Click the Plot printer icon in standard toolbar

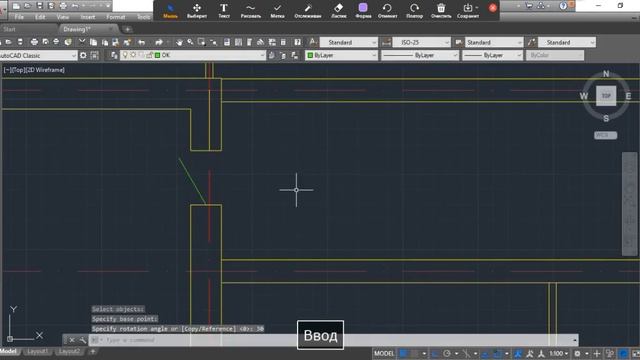click(x=34, y=42)
